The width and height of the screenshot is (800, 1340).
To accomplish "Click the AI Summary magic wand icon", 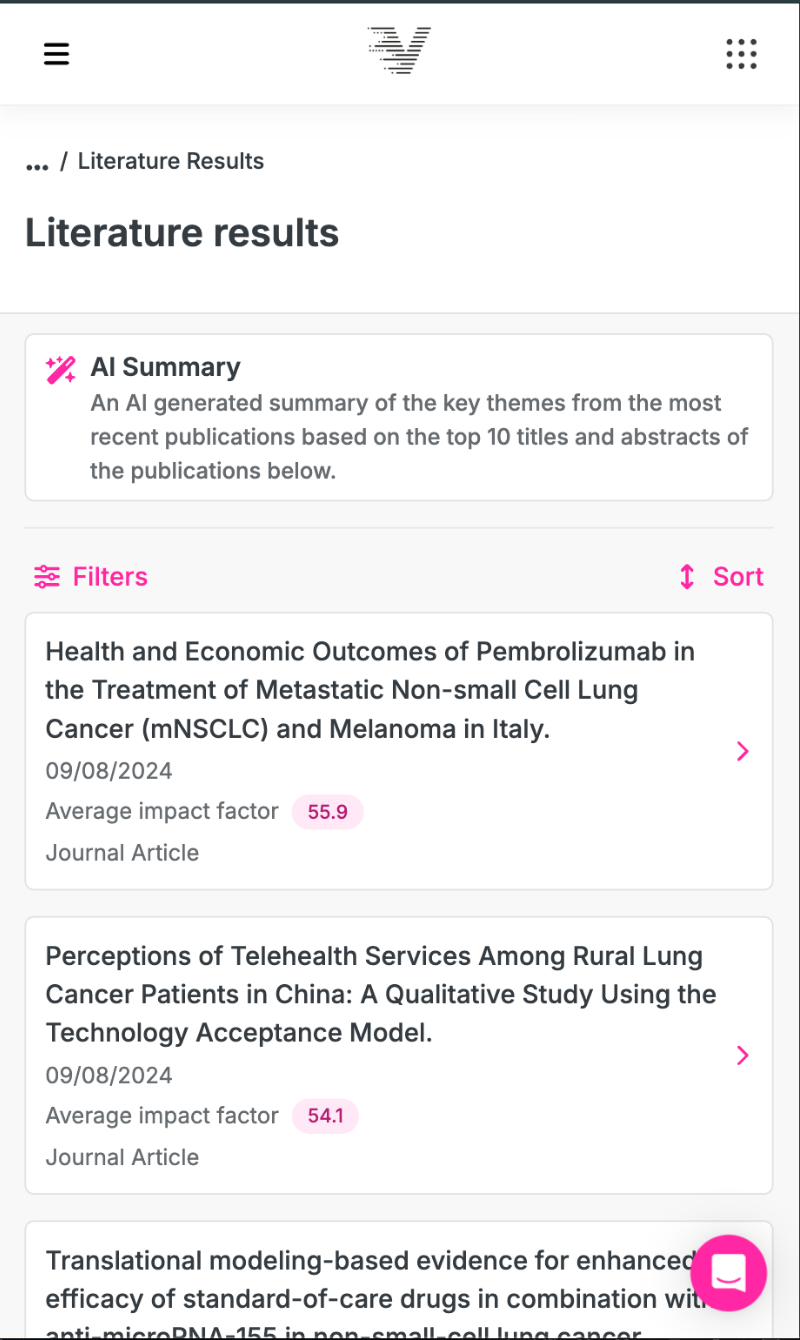I will [61, 369].
